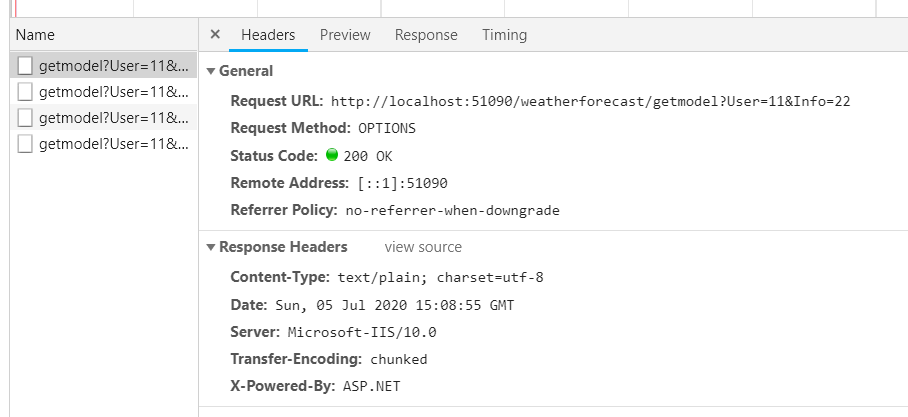Viewport: 908px width, 417px height.
Task: Click the green status code indicator
Action: pos(332,155)
